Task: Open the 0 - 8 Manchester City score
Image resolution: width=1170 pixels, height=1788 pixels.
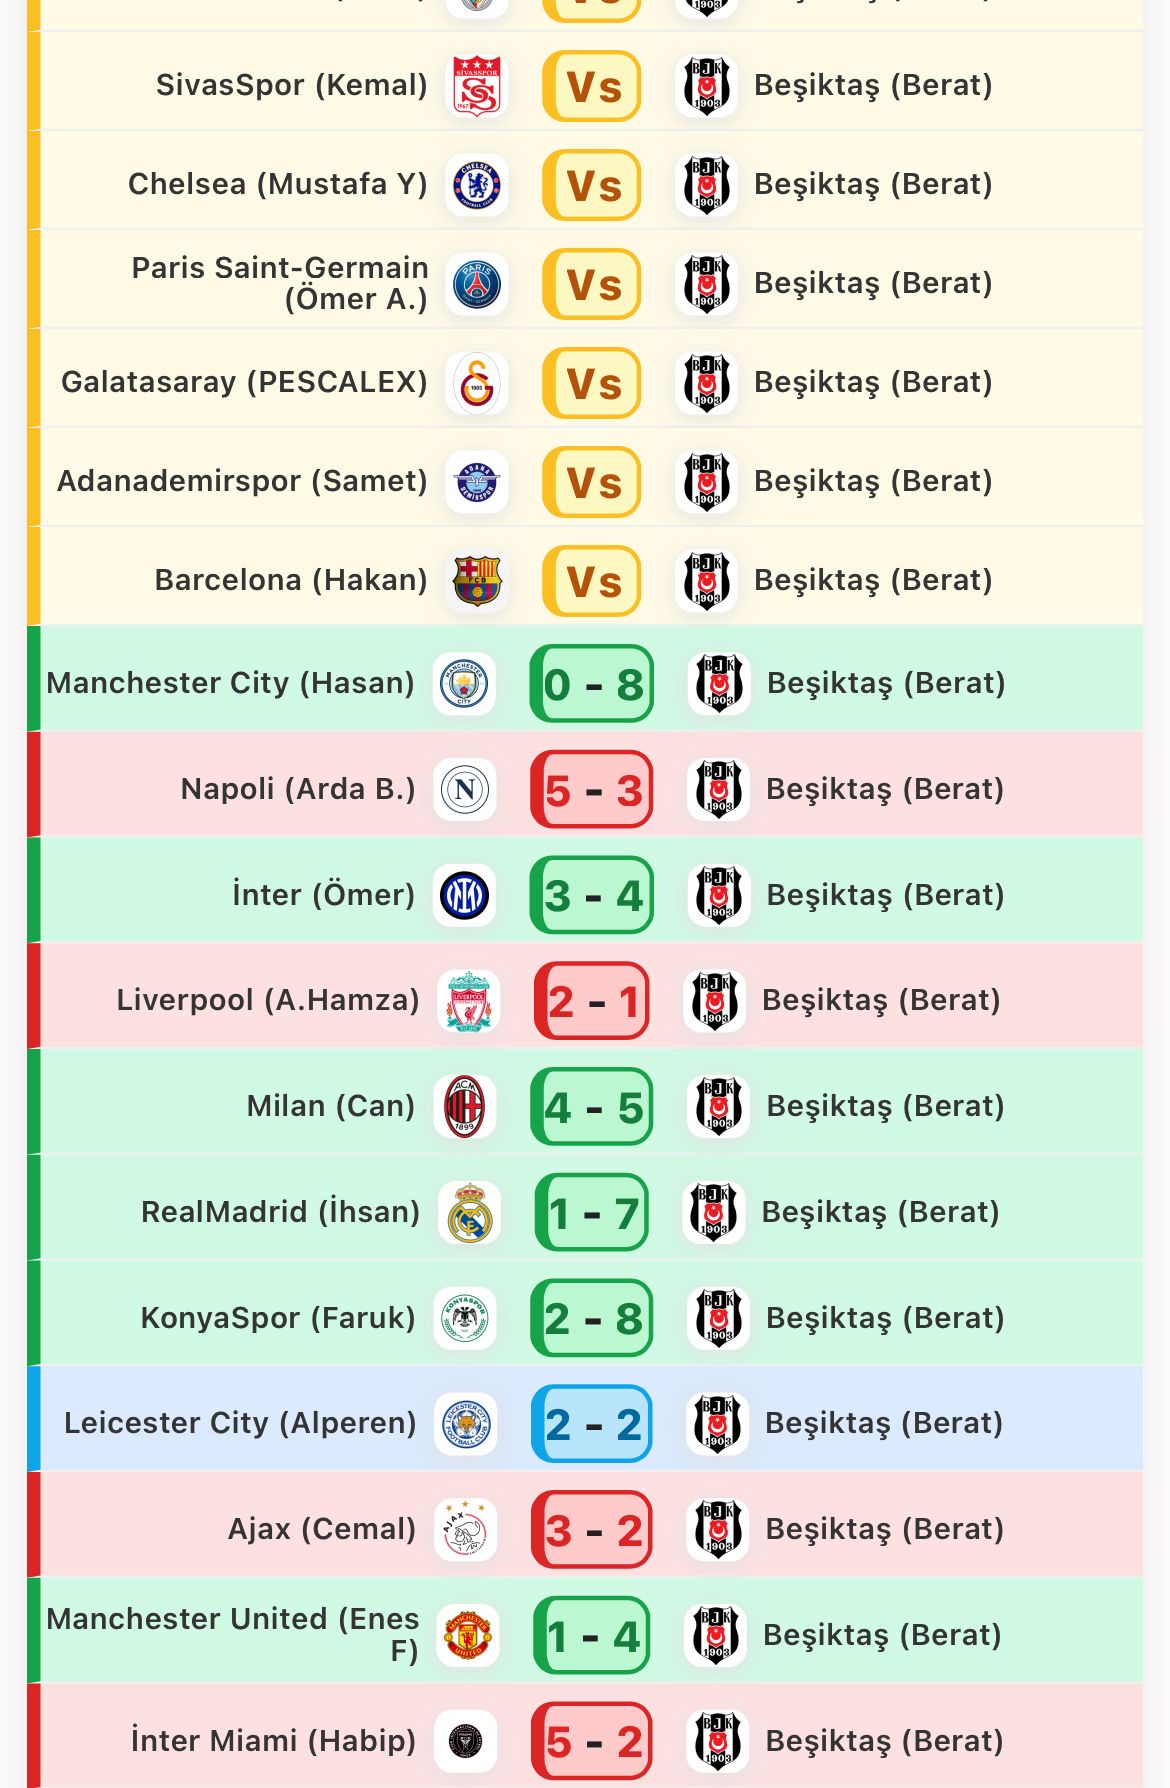Action: coord(592,685)
